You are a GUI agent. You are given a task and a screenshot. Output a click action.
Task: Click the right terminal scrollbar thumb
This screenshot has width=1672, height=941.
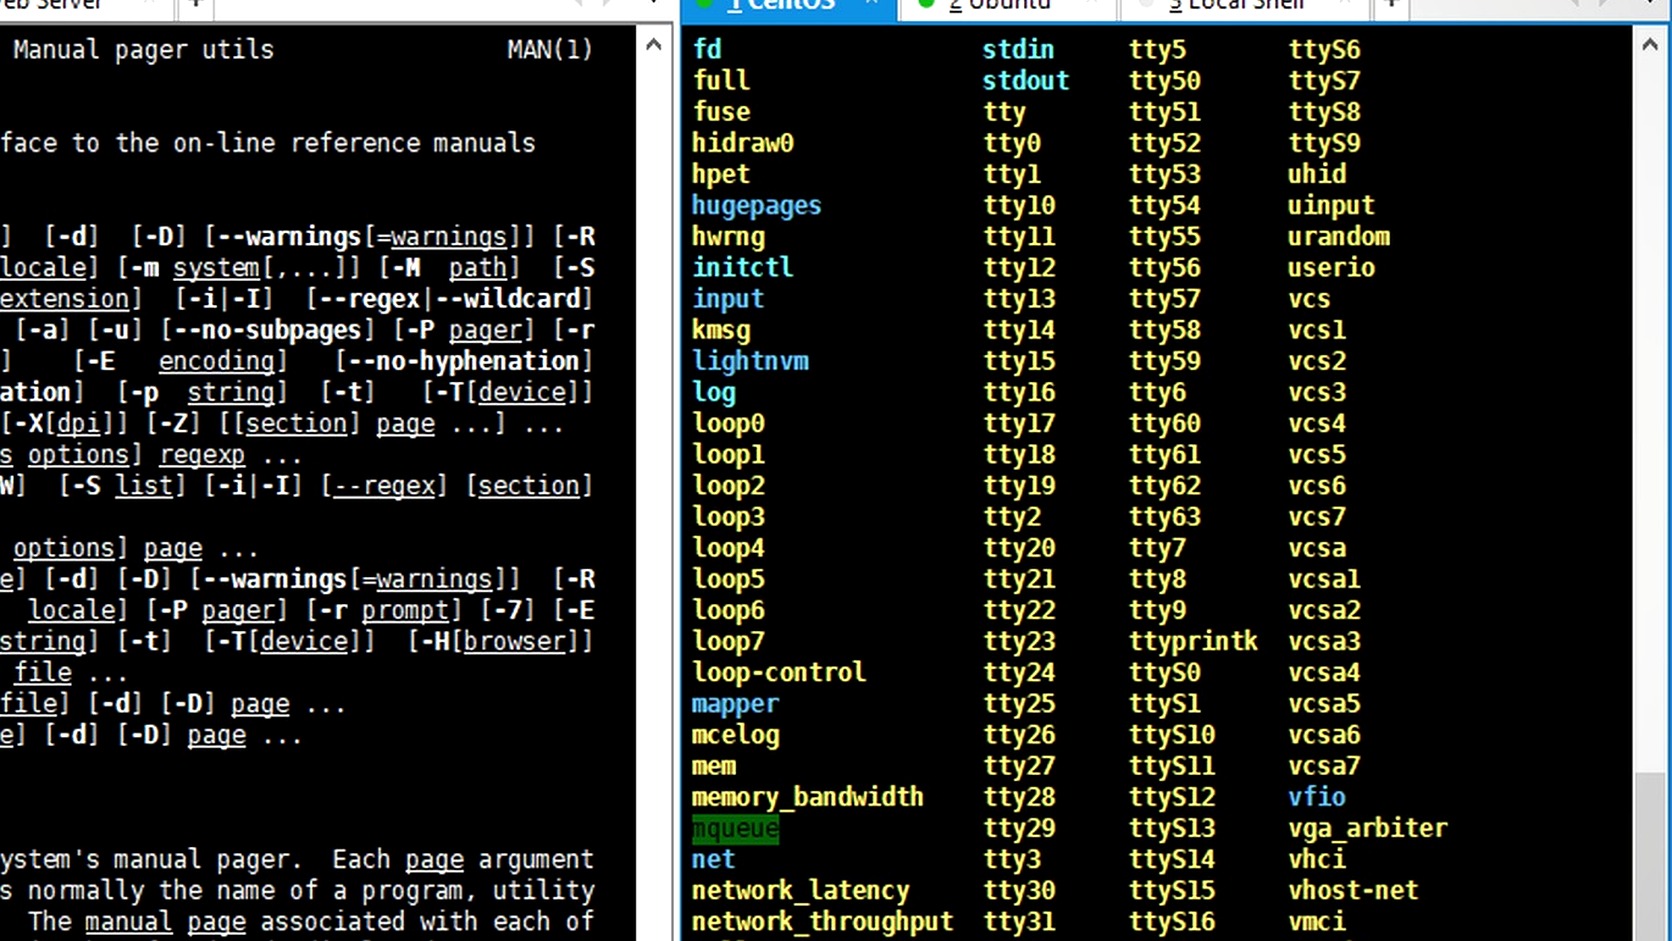(x=1650, y=855)
